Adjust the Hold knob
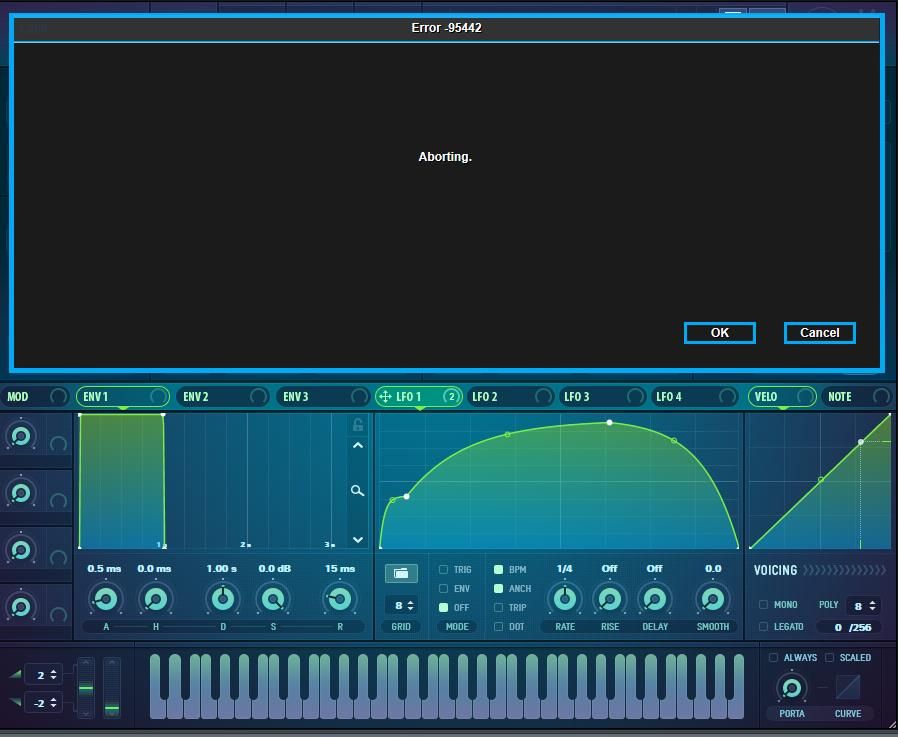Image resolution: width=898 pixels, height=737 pixels. click(155, 599)
